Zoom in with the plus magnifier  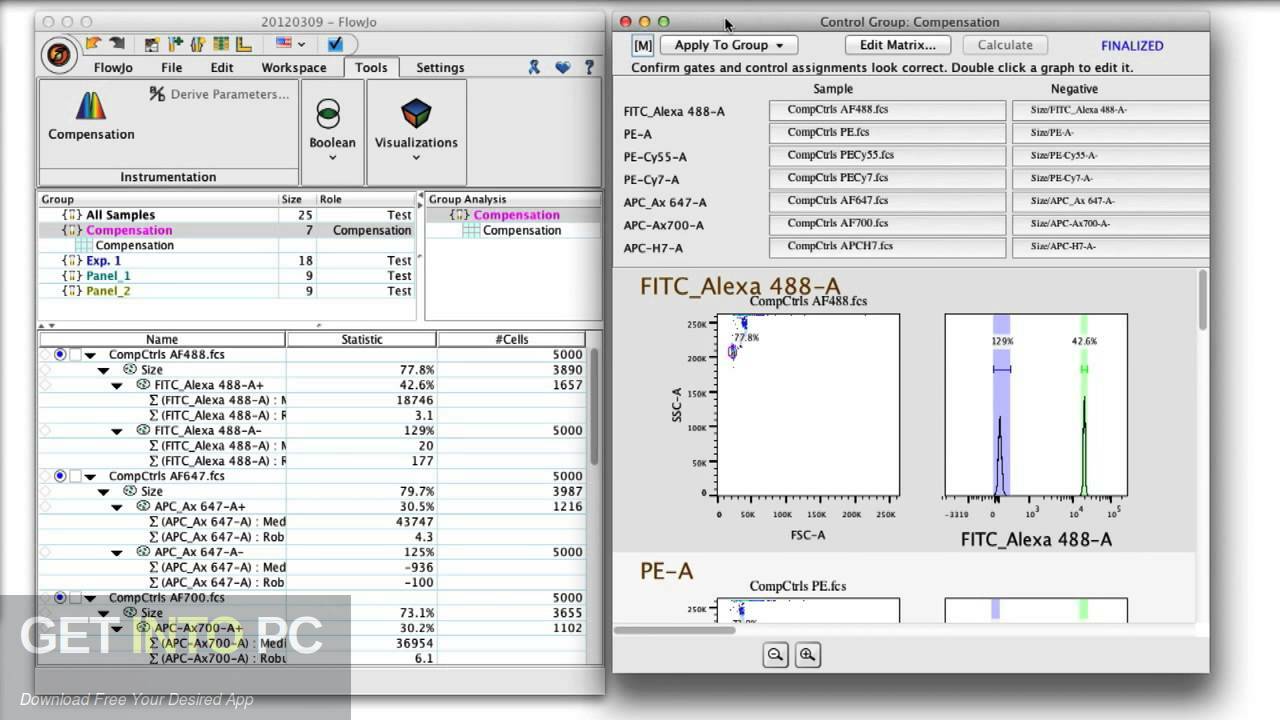coord(808,655)
